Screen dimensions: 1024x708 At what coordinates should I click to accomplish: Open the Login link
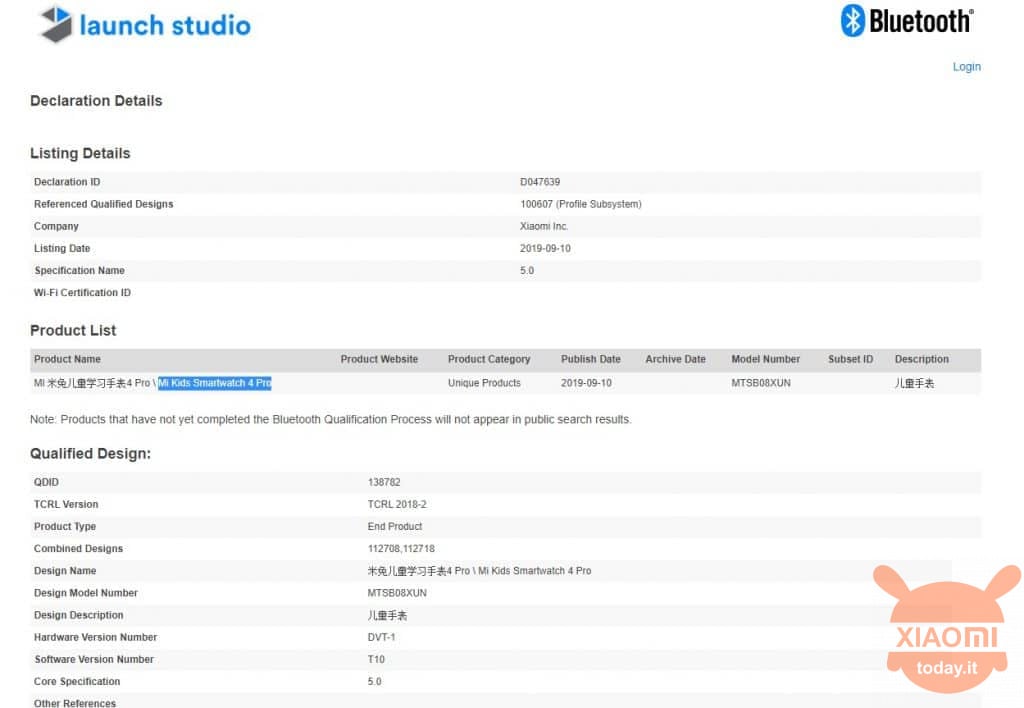coord(967,67)
